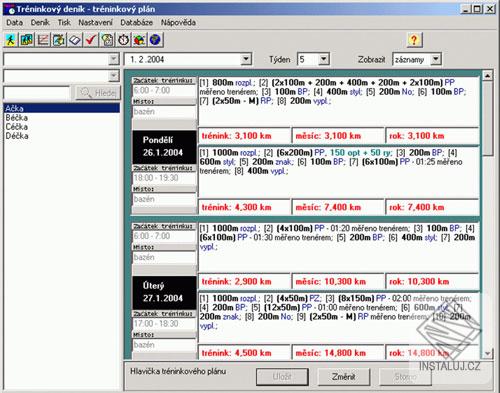Viewport: 500px width, 393px height.
Task: Click the 'trénink: 4,300 km' cell
Action: click(x=245, y=207)
